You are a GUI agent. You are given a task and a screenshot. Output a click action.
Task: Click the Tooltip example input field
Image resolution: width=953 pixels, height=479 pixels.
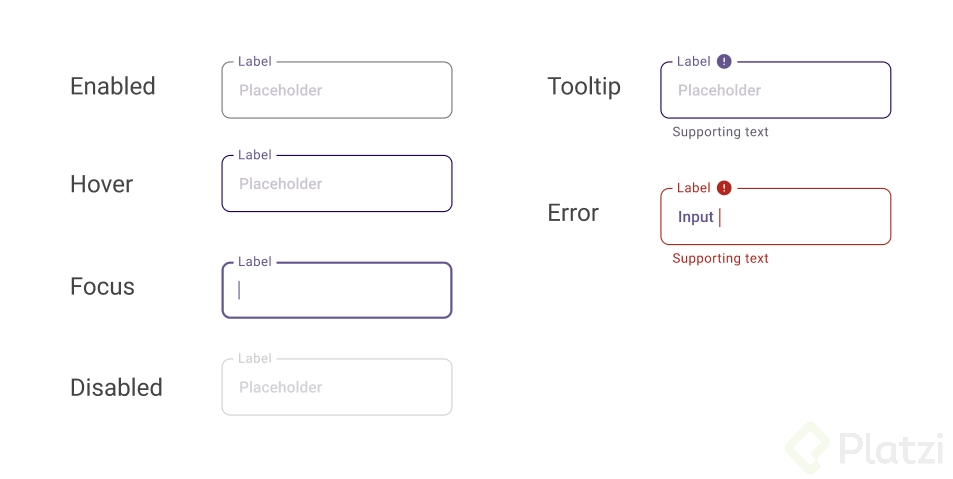point(776,91)
